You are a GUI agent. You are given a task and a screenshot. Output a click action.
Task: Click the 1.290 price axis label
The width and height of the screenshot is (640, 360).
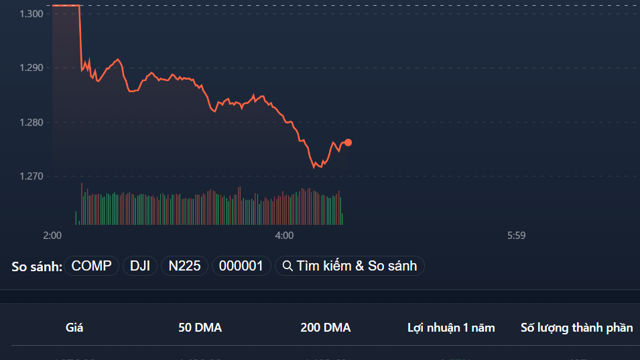click(x=31, y=68)
